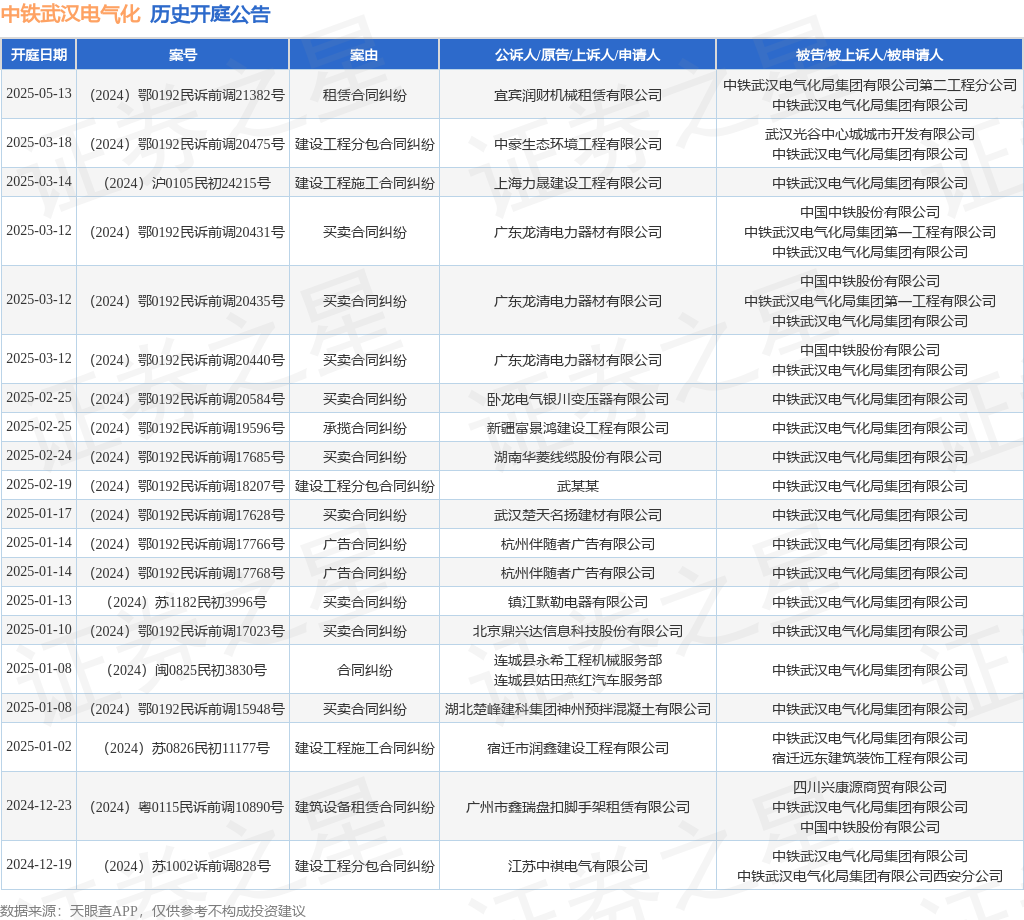
Task: Click defendant 中铁武汉电气化局集团有限公司第二工程分公司
Action: pyautogui.click(x=870, y=86)
